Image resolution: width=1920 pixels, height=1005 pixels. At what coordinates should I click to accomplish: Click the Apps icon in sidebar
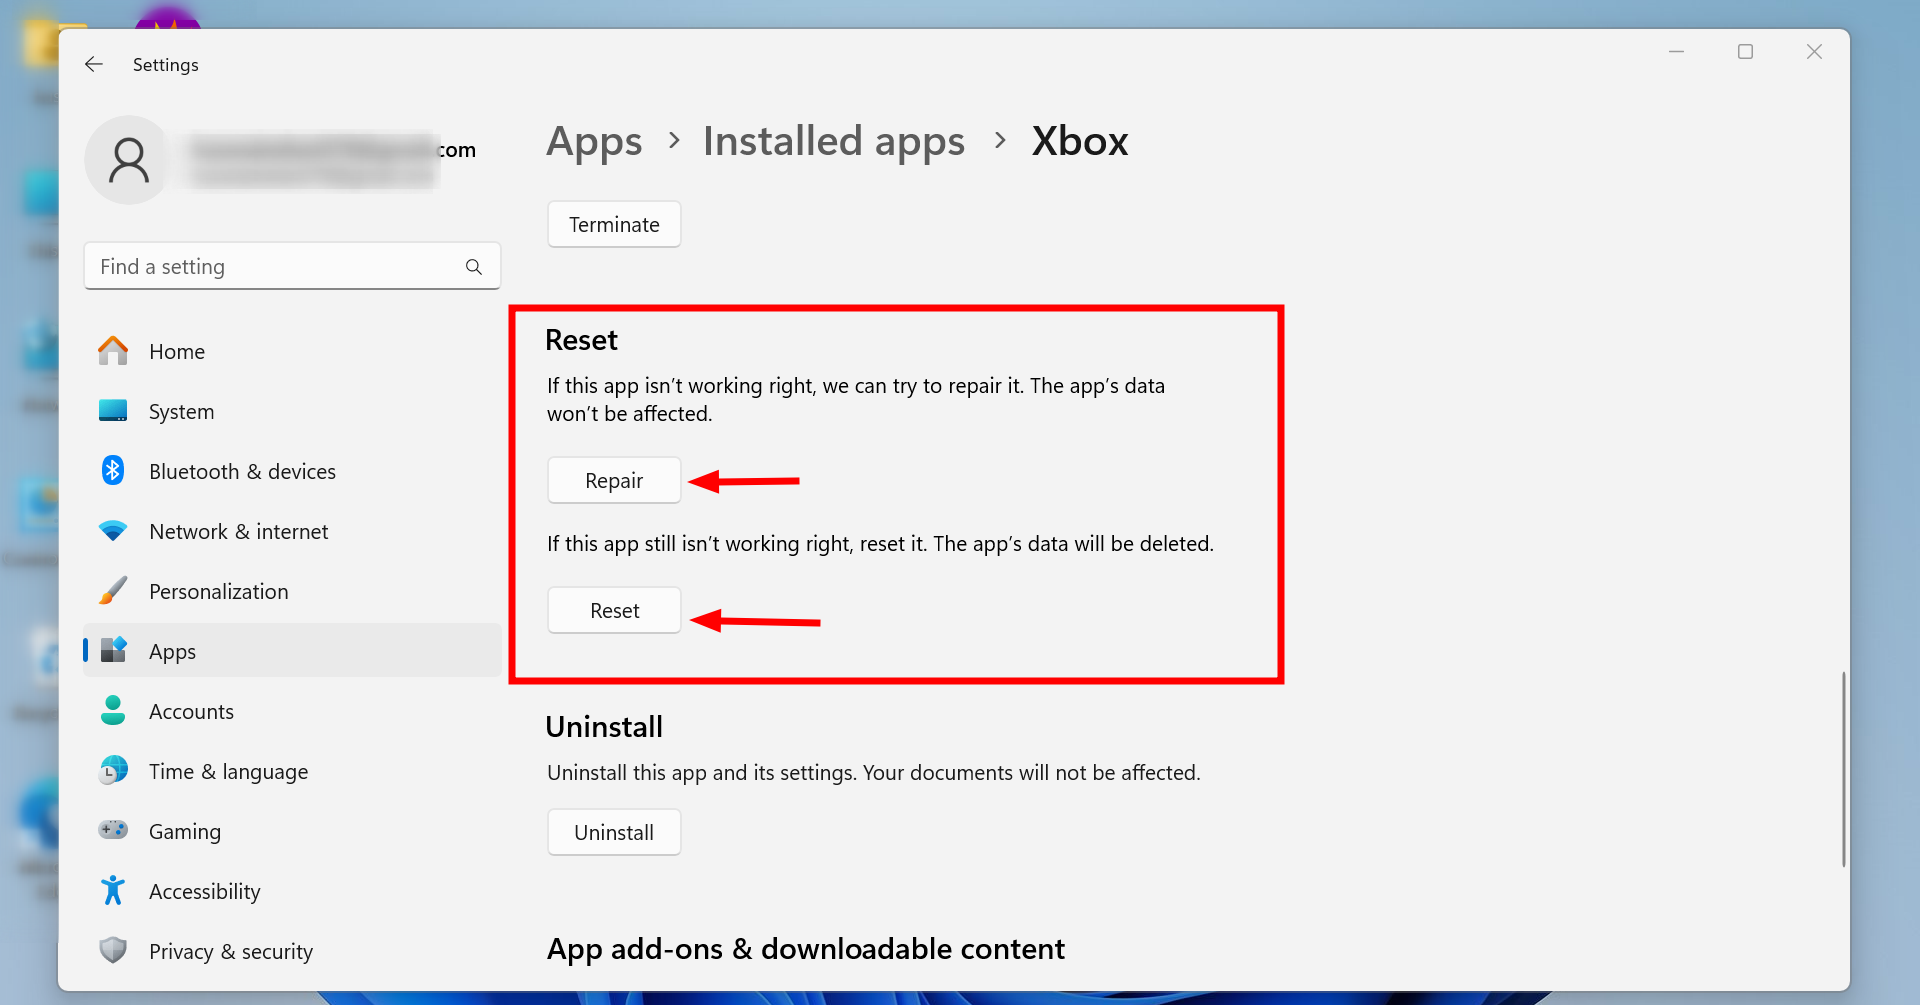pyautogui.click(x=113, y=651)
